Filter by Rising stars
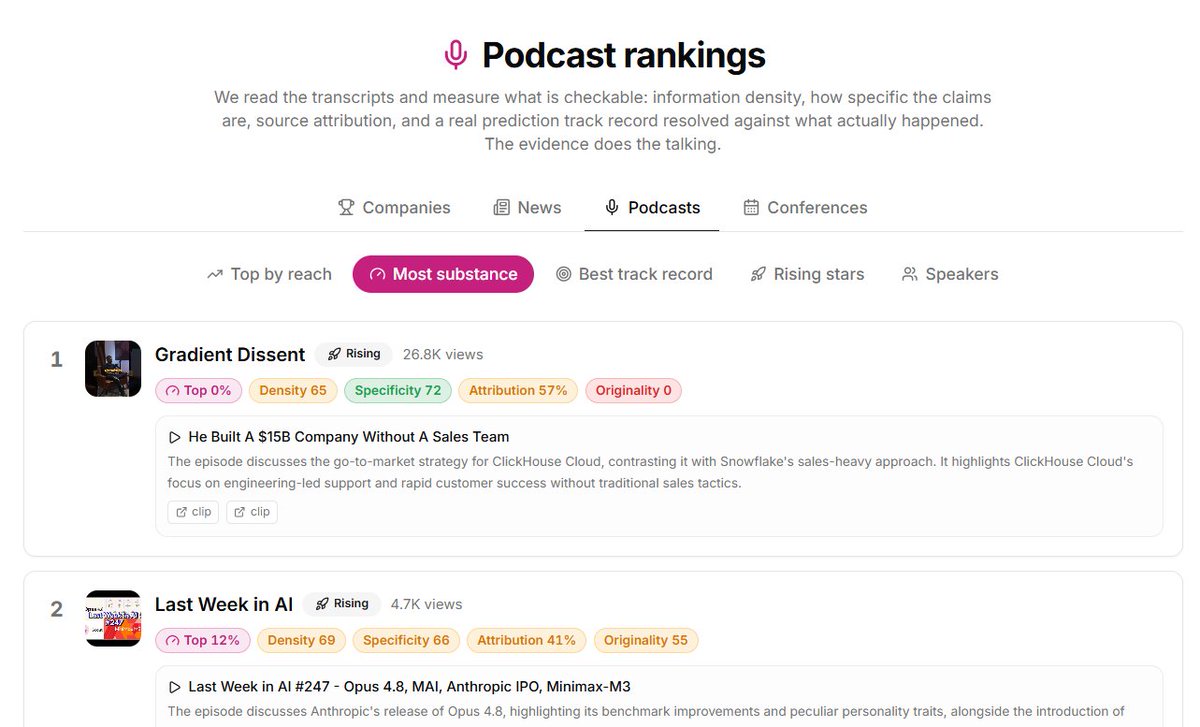The height and width of the screenshot is (727, 1200). [807, 274]
